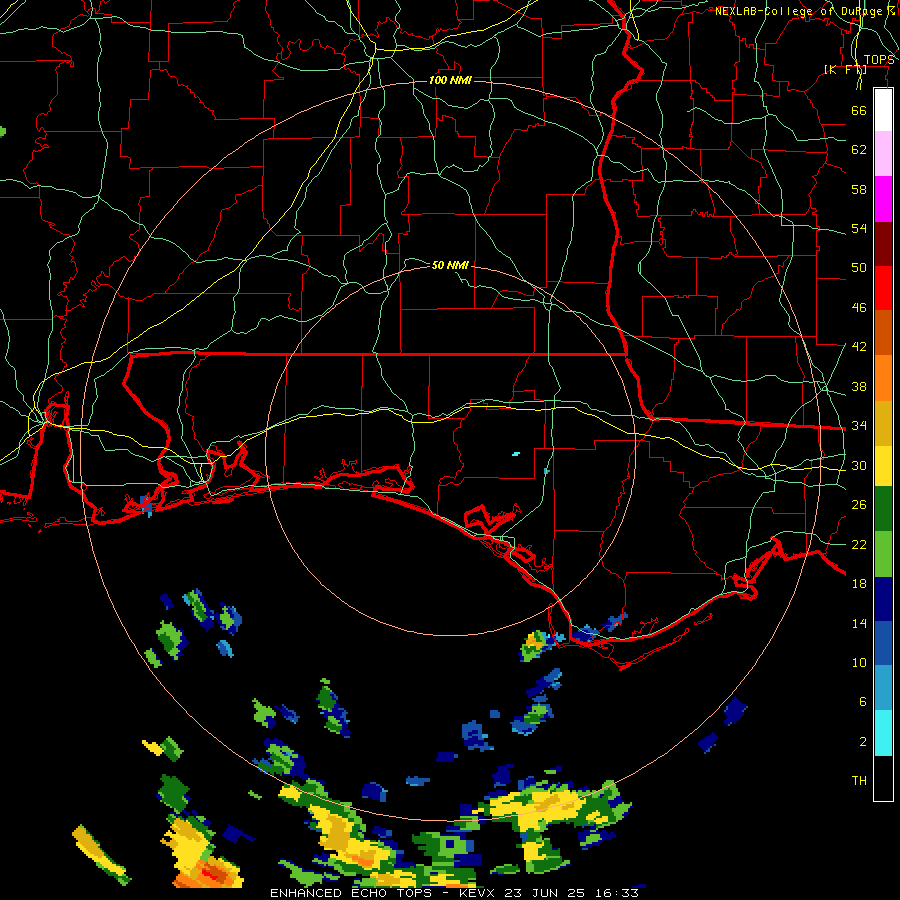
Task: Click the legend value 46
Action: pyautogui.click(x=859, y=308)
